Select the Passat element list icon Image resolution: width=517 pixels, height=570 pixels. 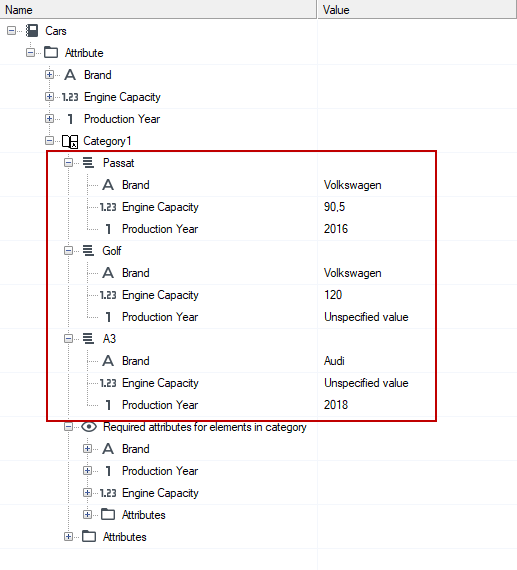(x=88, y=163)
